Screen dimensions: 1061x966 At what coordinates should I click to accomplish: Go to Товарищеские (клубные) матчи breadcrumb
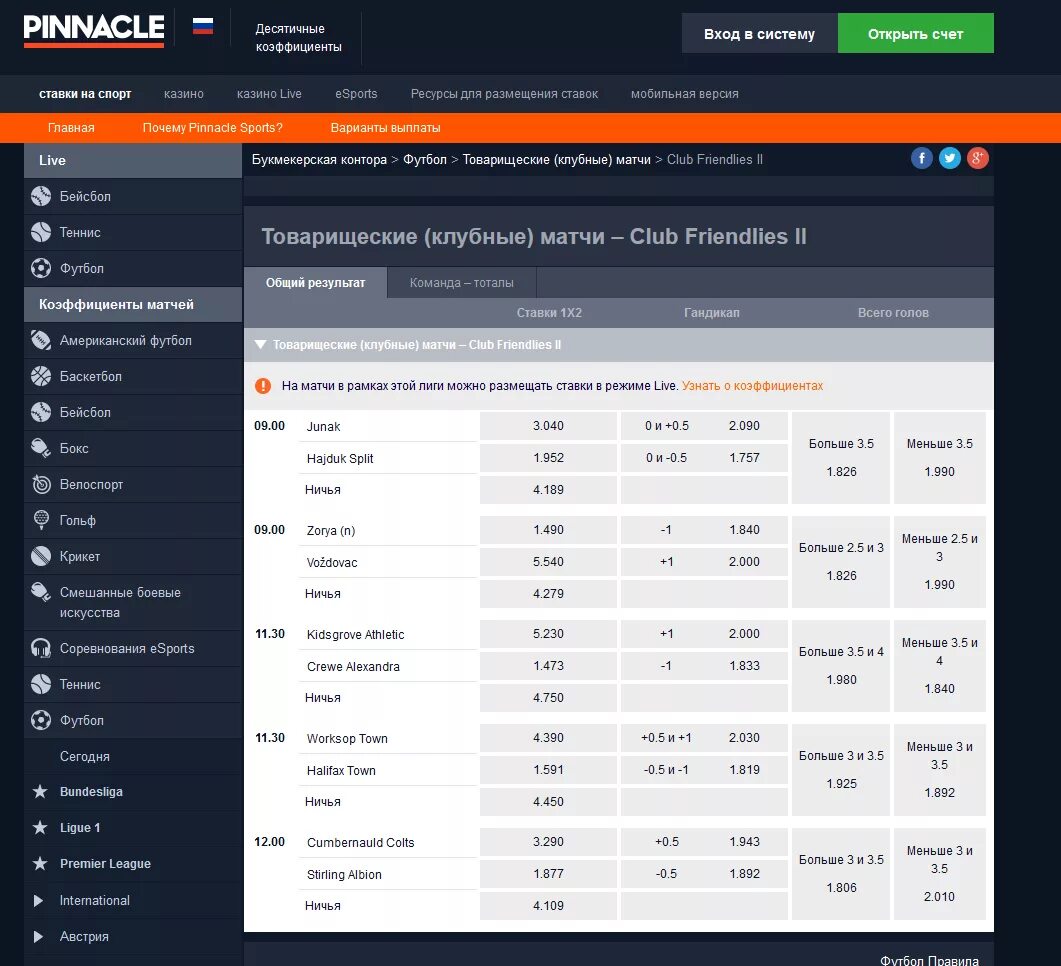click(x=556, y=160)
